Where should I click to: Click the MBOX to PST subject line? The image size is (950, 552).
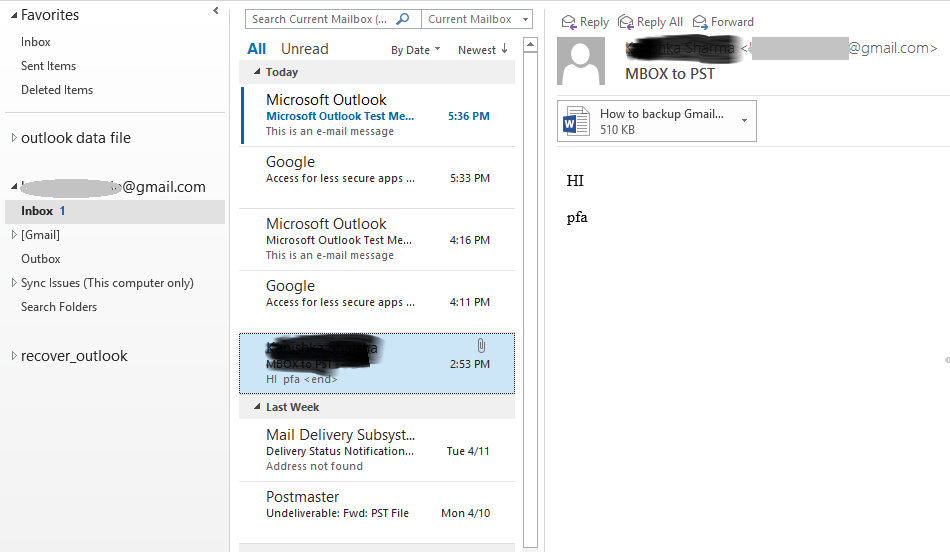point(670,74)
